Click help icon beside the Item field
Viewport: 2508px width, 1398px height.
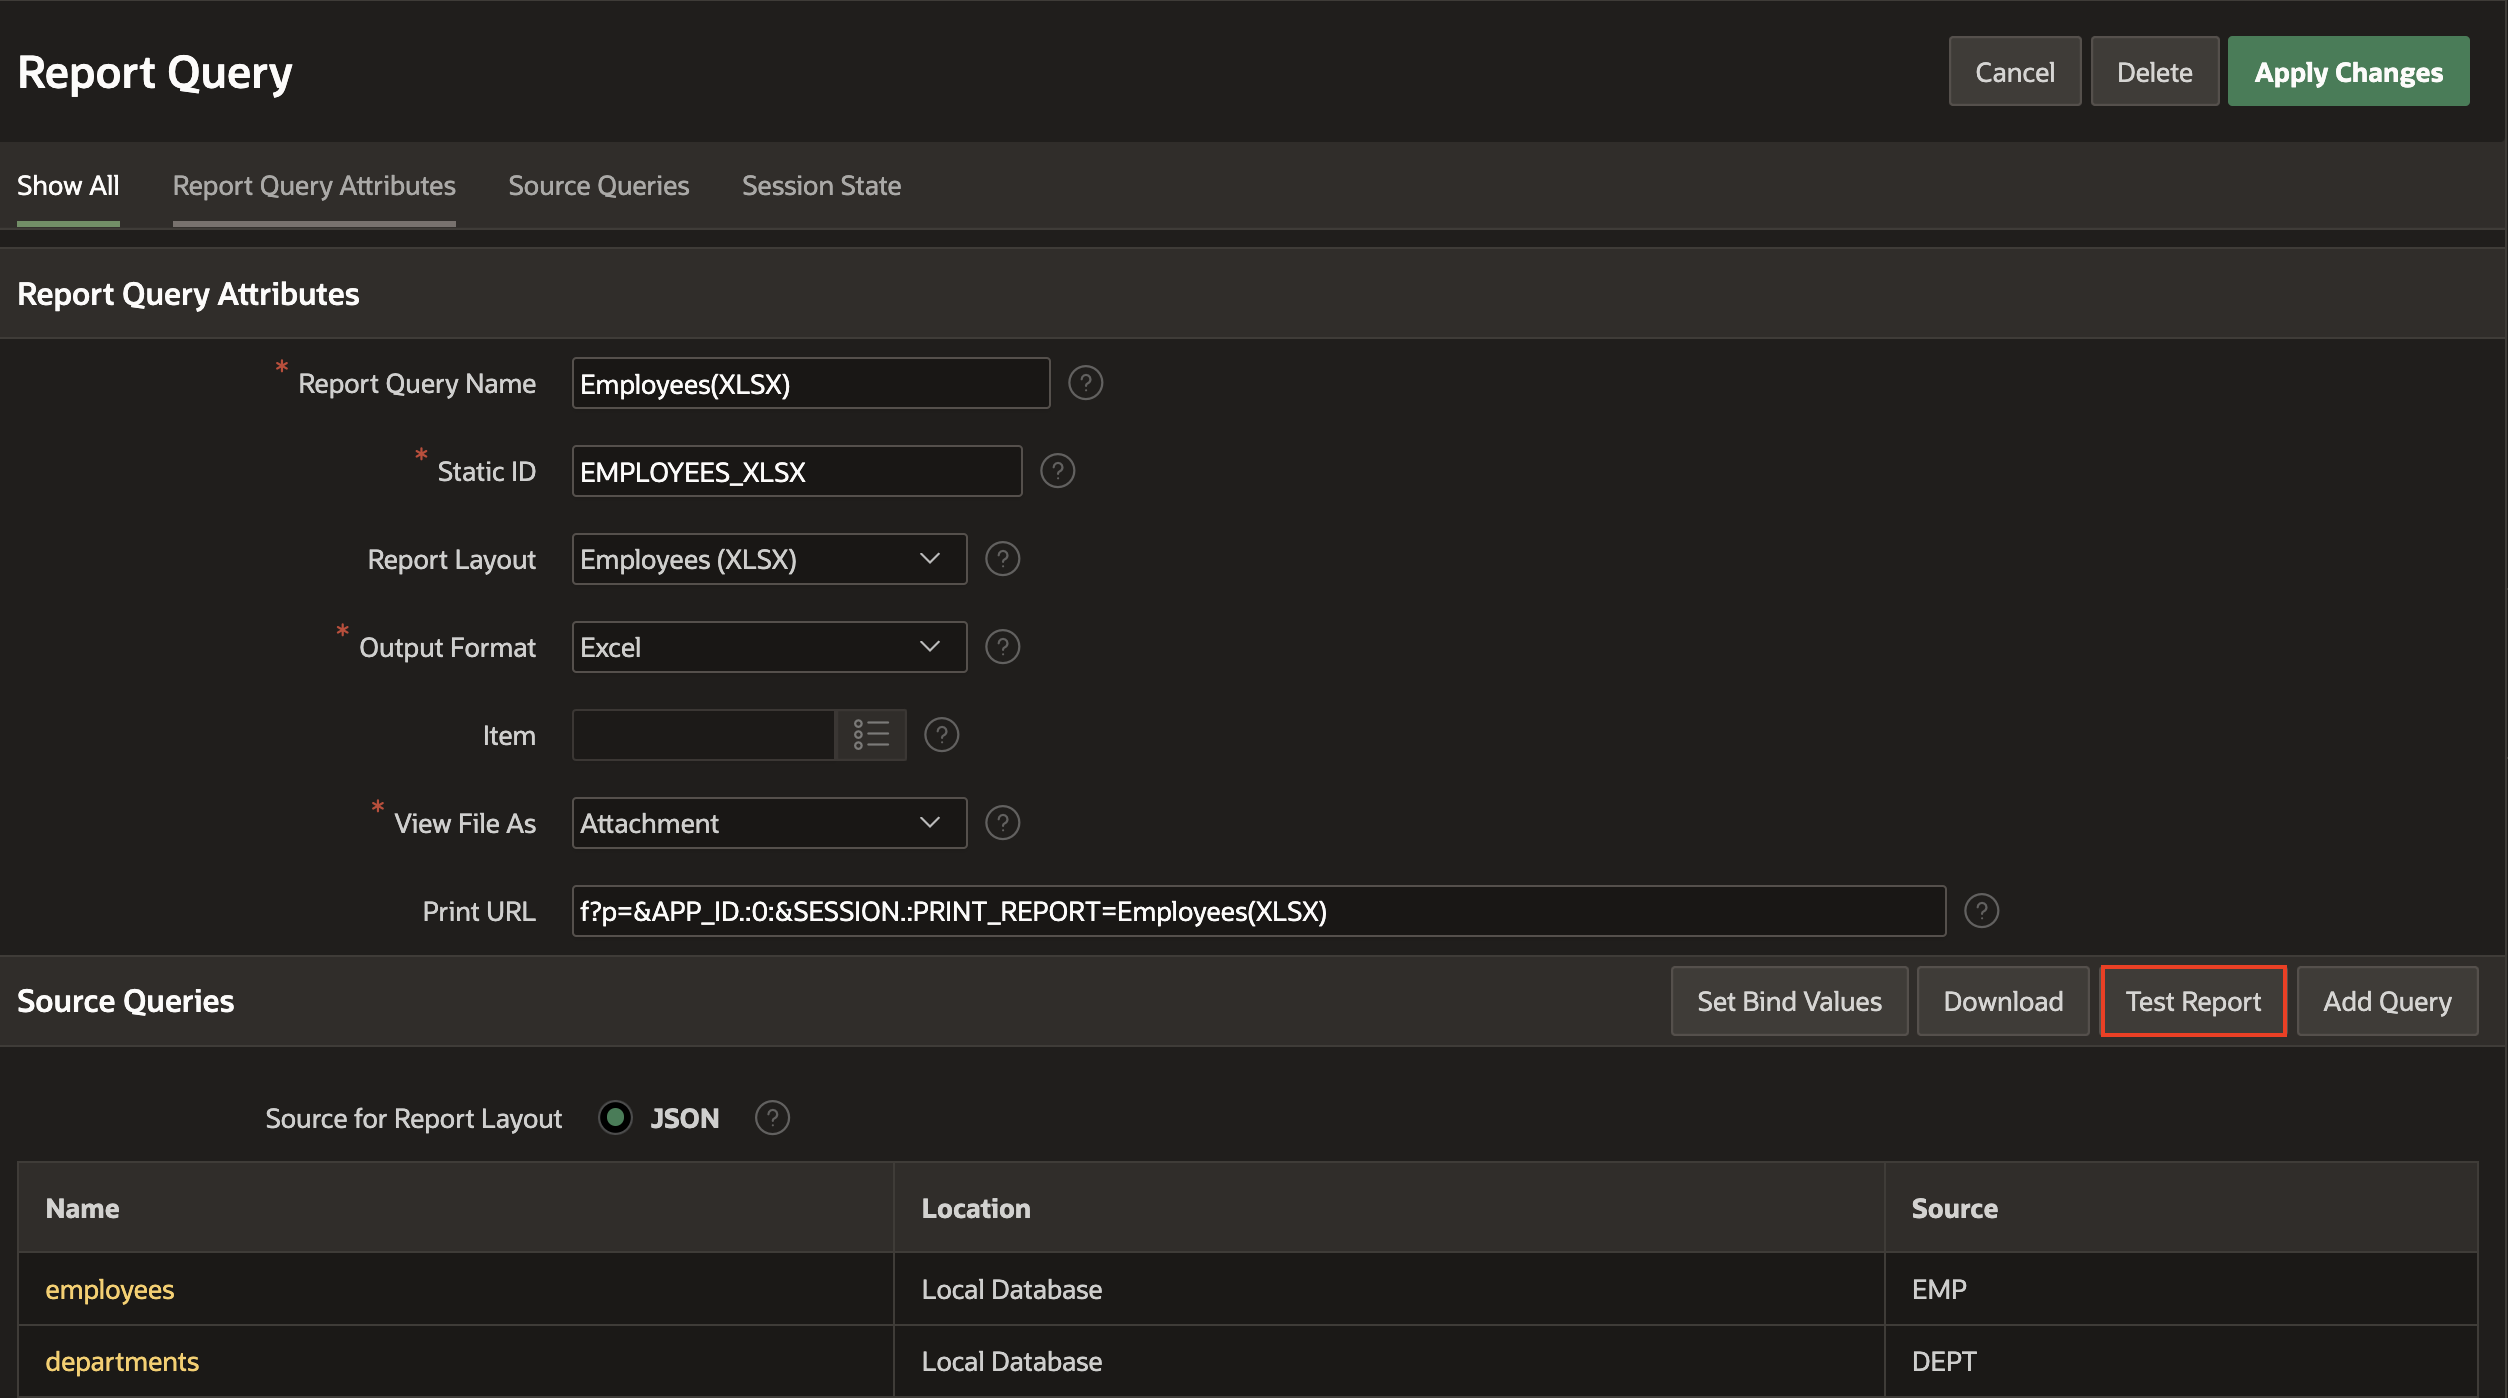(941, 735)
